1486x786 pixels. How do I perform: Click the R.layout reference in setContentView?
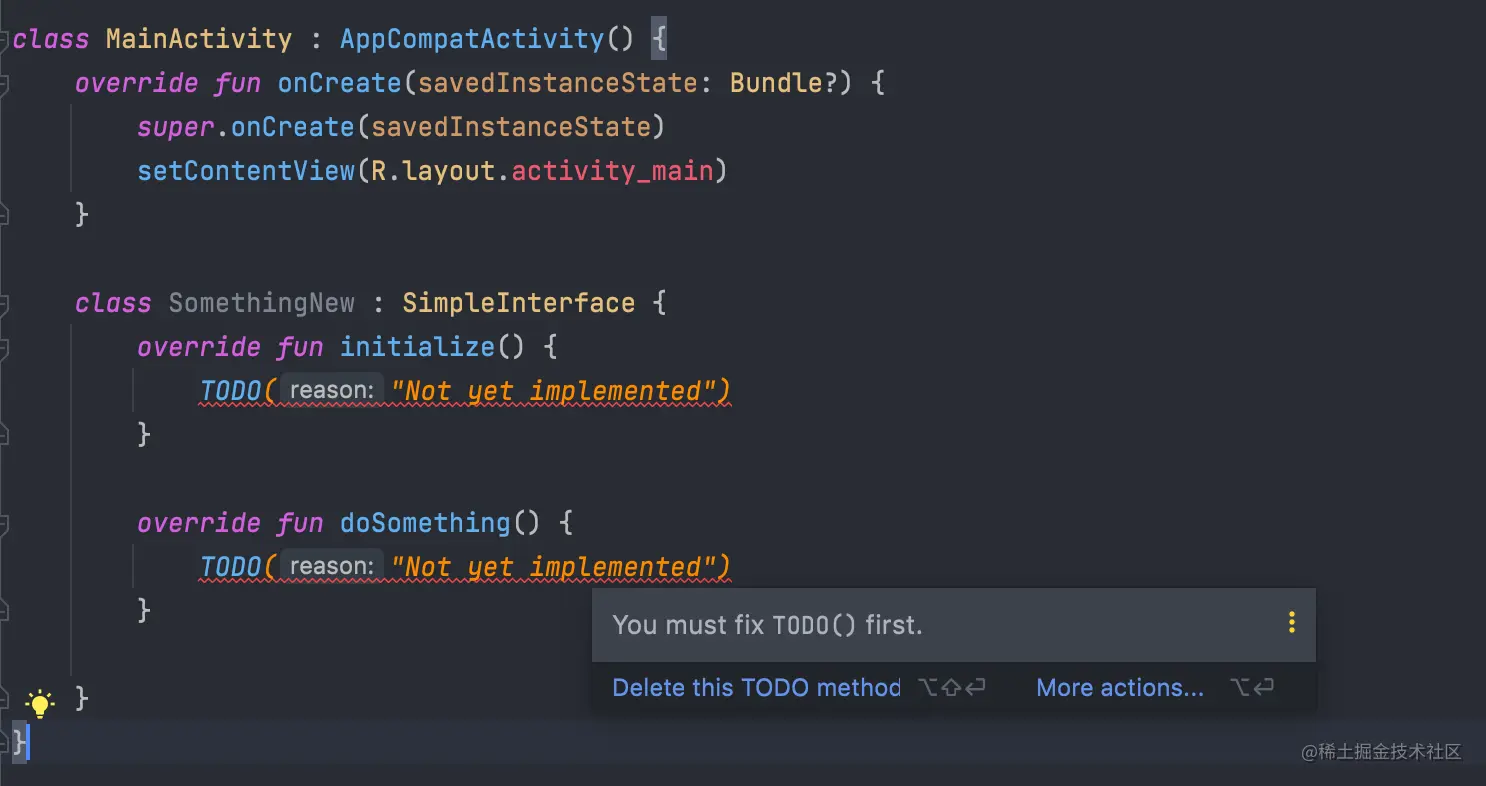433,171
